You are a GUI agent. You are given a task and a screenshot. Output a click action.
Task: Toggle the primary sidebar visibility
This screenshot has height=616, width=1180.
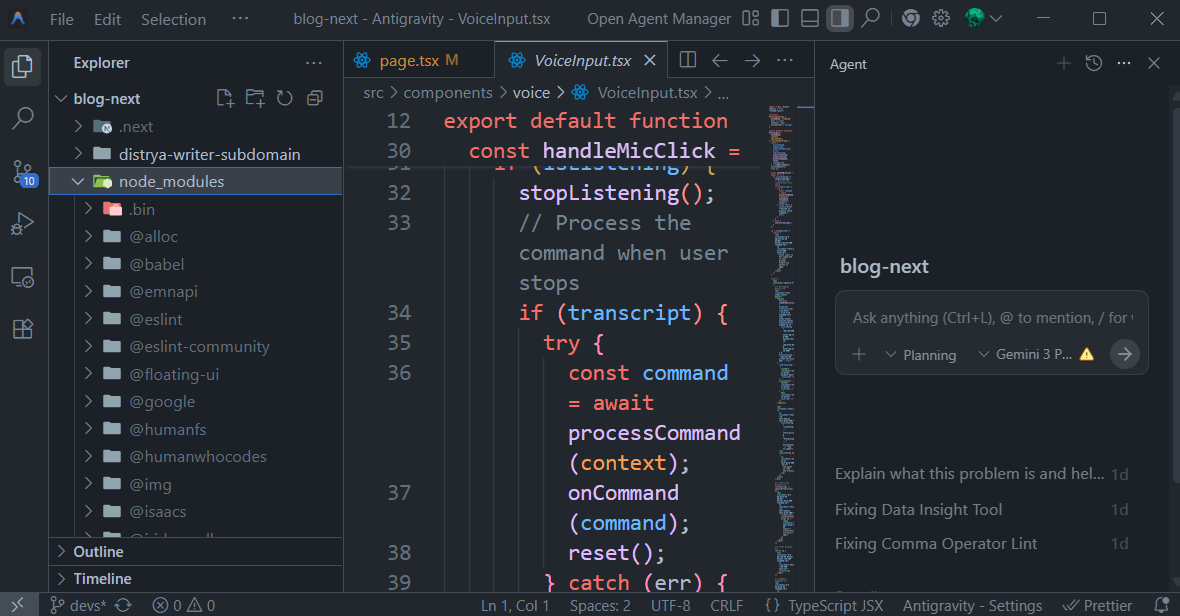(x=780, y=19)
